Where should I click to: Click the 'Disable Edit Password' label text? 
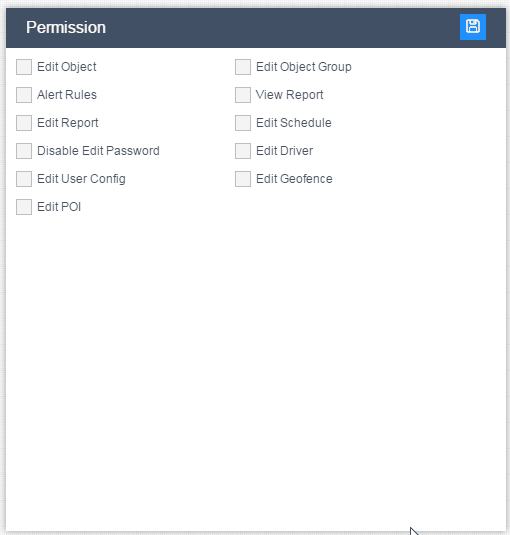pos(98,151)
